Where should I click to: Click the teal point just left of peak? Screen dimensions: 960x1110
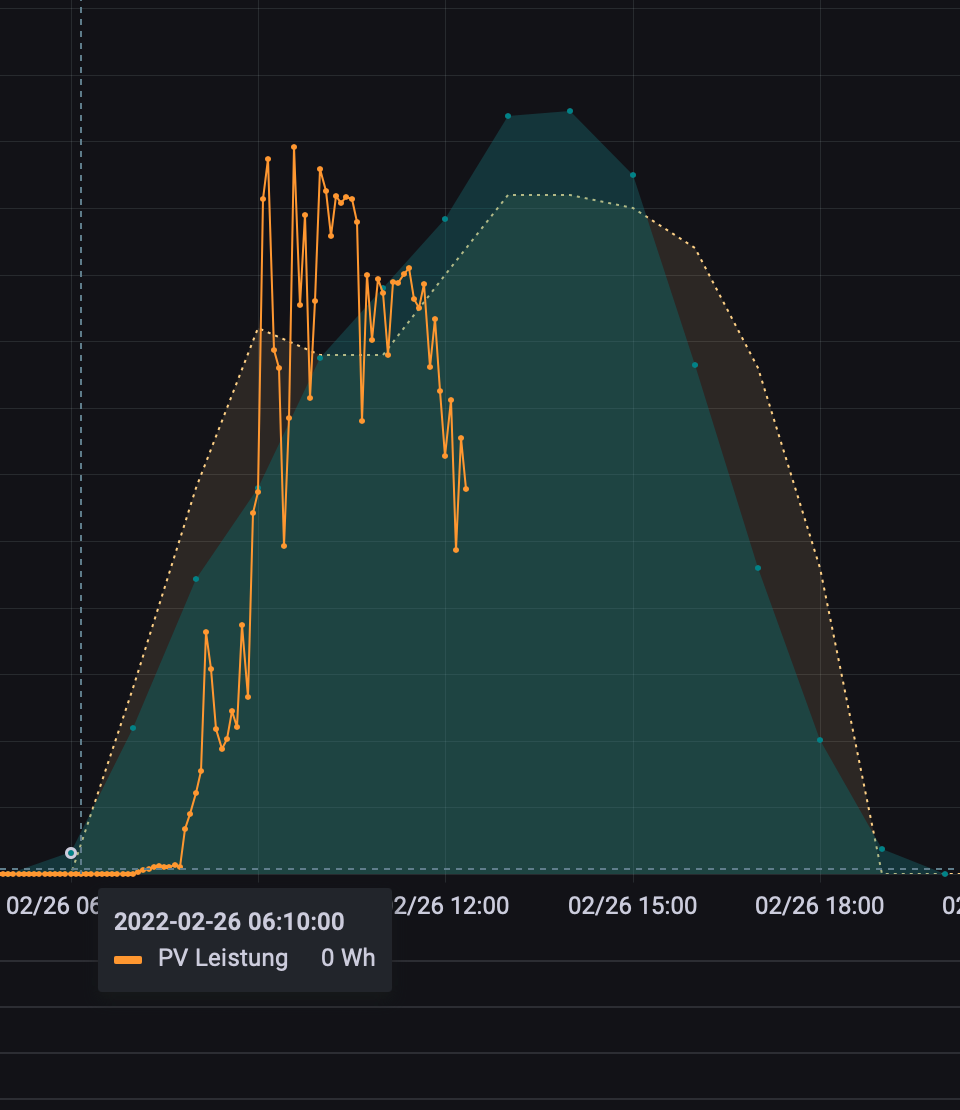pos(508,116)
